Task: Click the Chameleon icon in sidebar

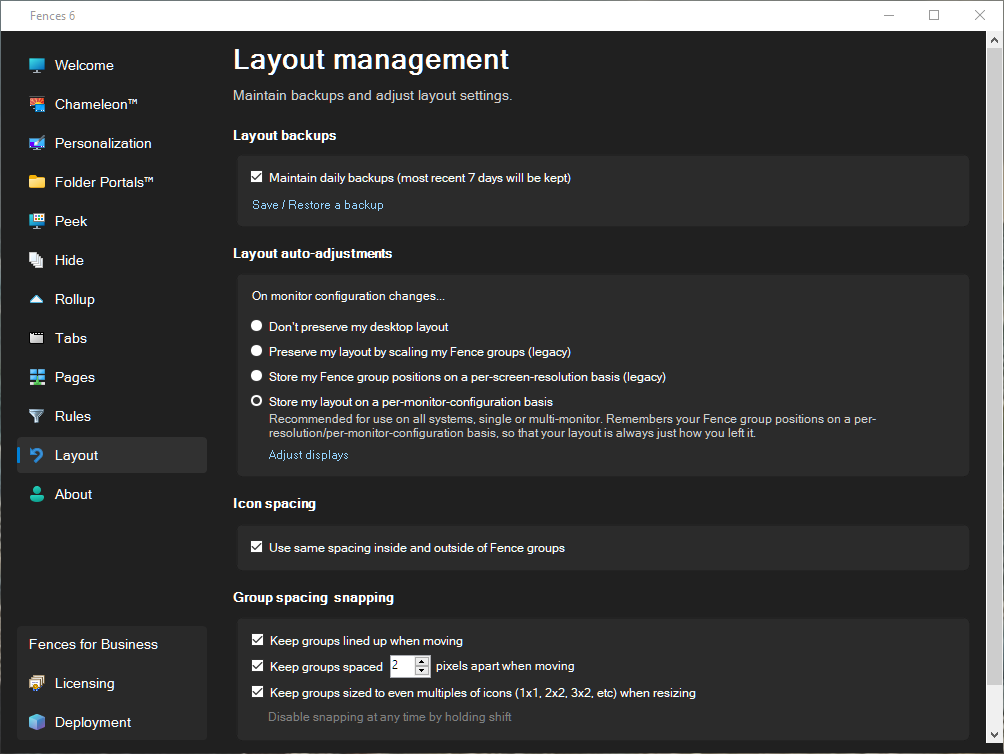Action: coord(37,104)
